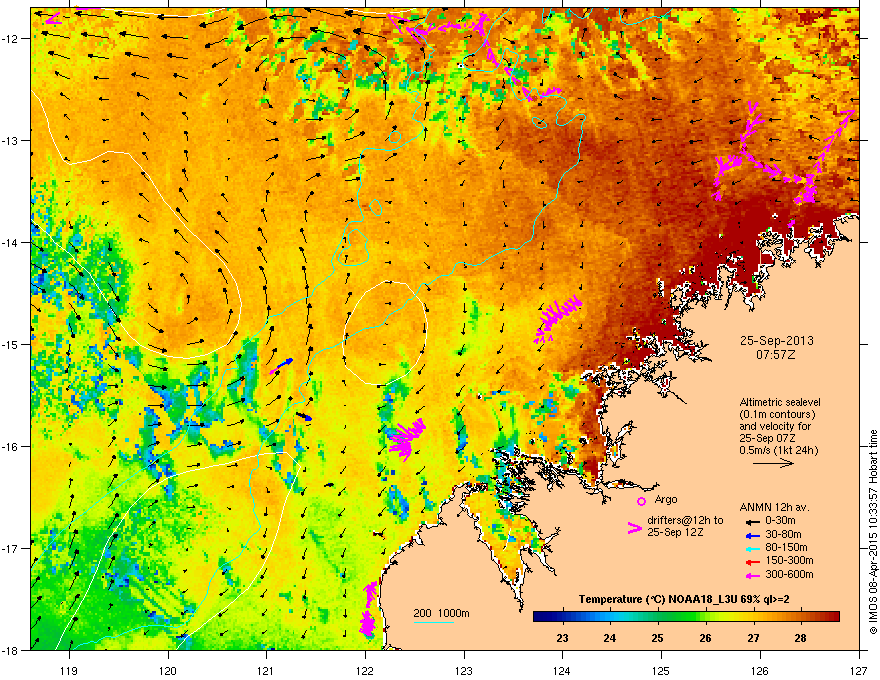This screenshot has width=880, height=680.
Task: Click the latitude axis label -16
Action: (x=11, y=447)
